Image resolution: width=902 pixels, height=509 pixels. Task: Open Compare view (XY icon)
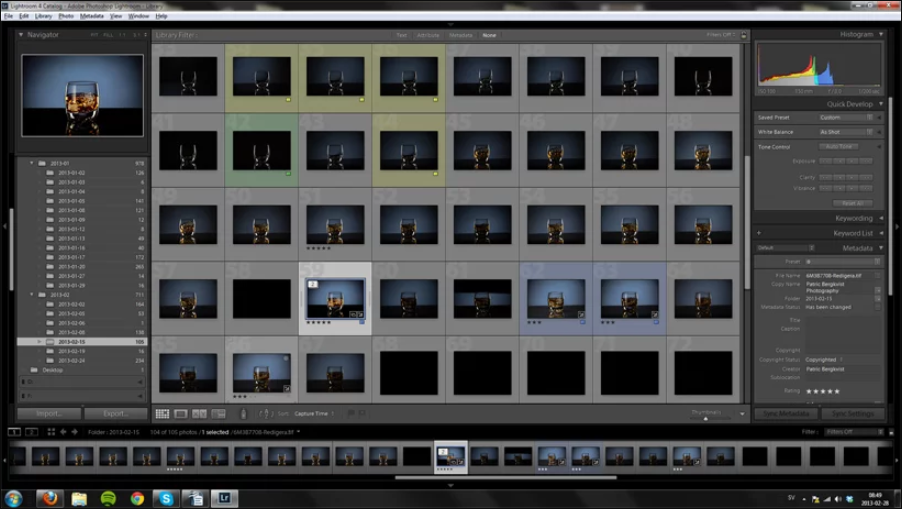click(199, 414)
